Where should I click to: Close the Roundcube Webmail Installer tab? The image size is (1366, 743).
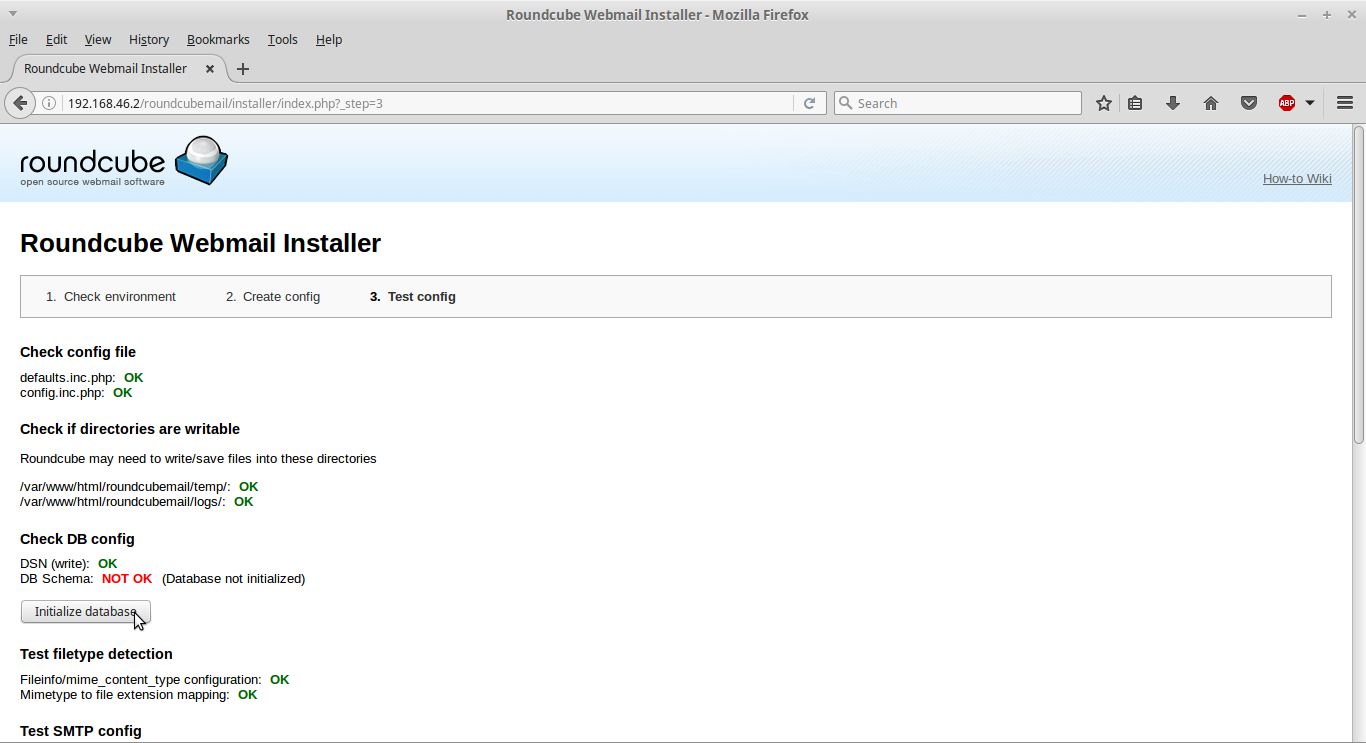pos(210,69)
